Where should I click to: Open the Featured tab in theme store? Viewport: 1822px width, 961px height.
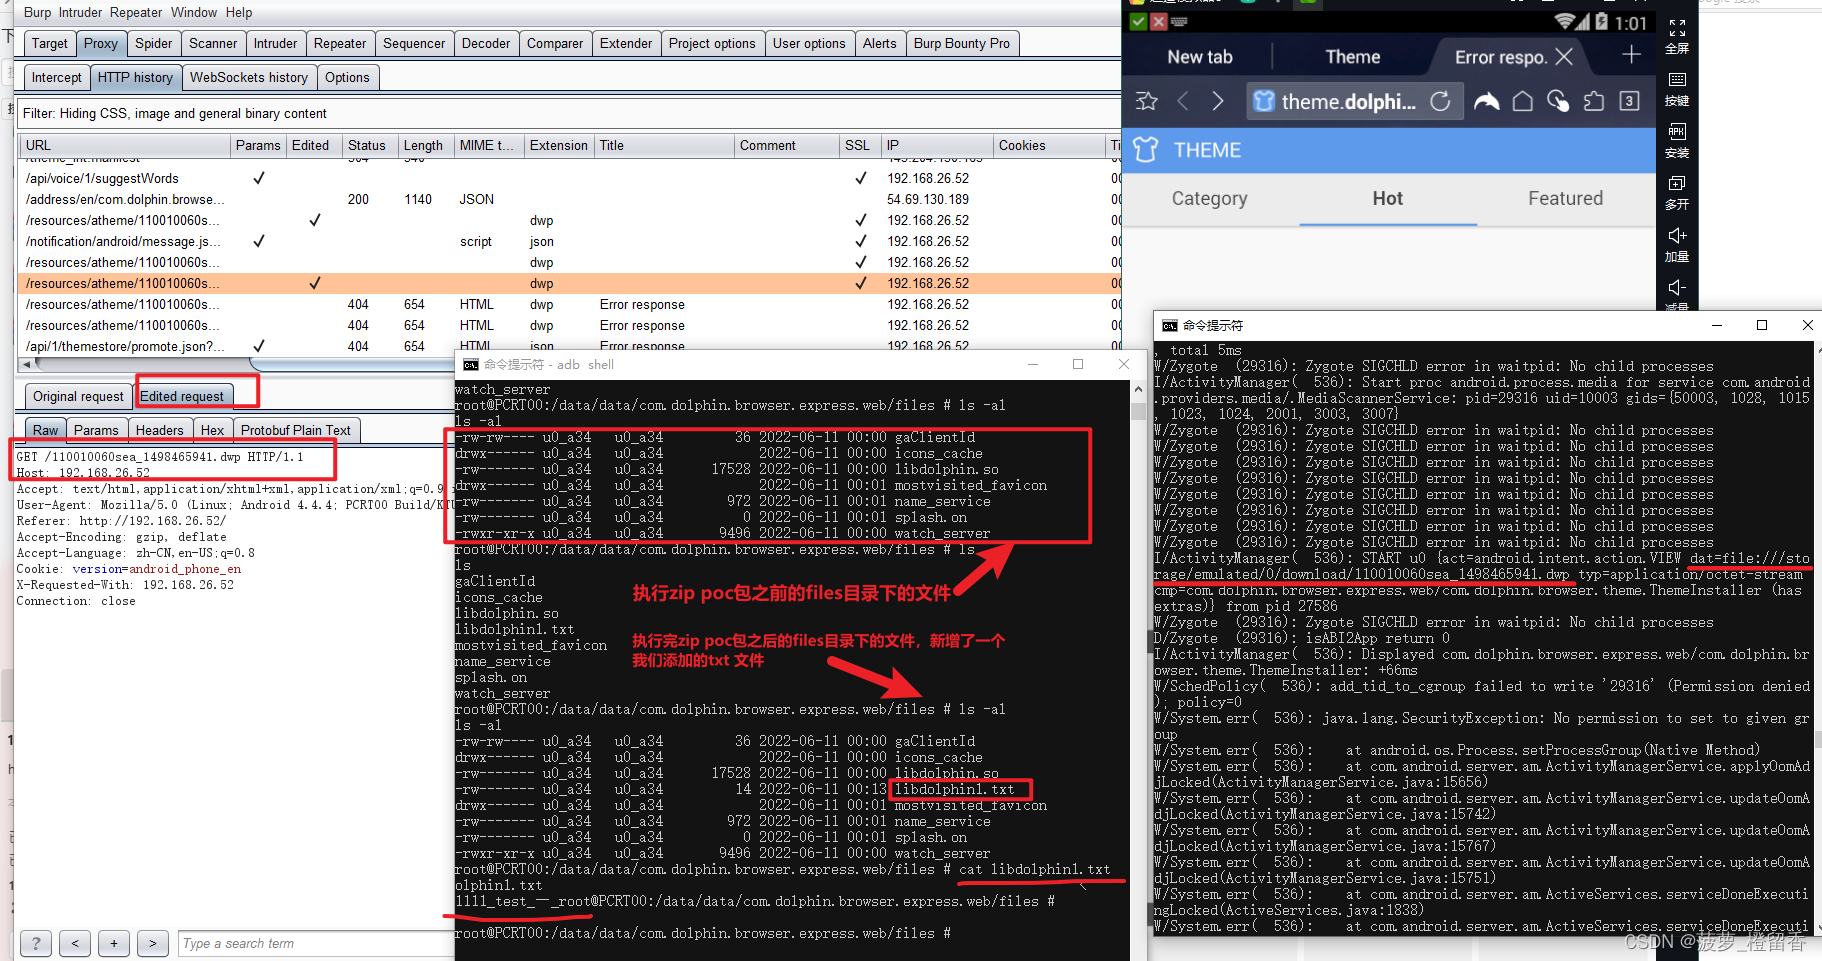coord(1565,198)
